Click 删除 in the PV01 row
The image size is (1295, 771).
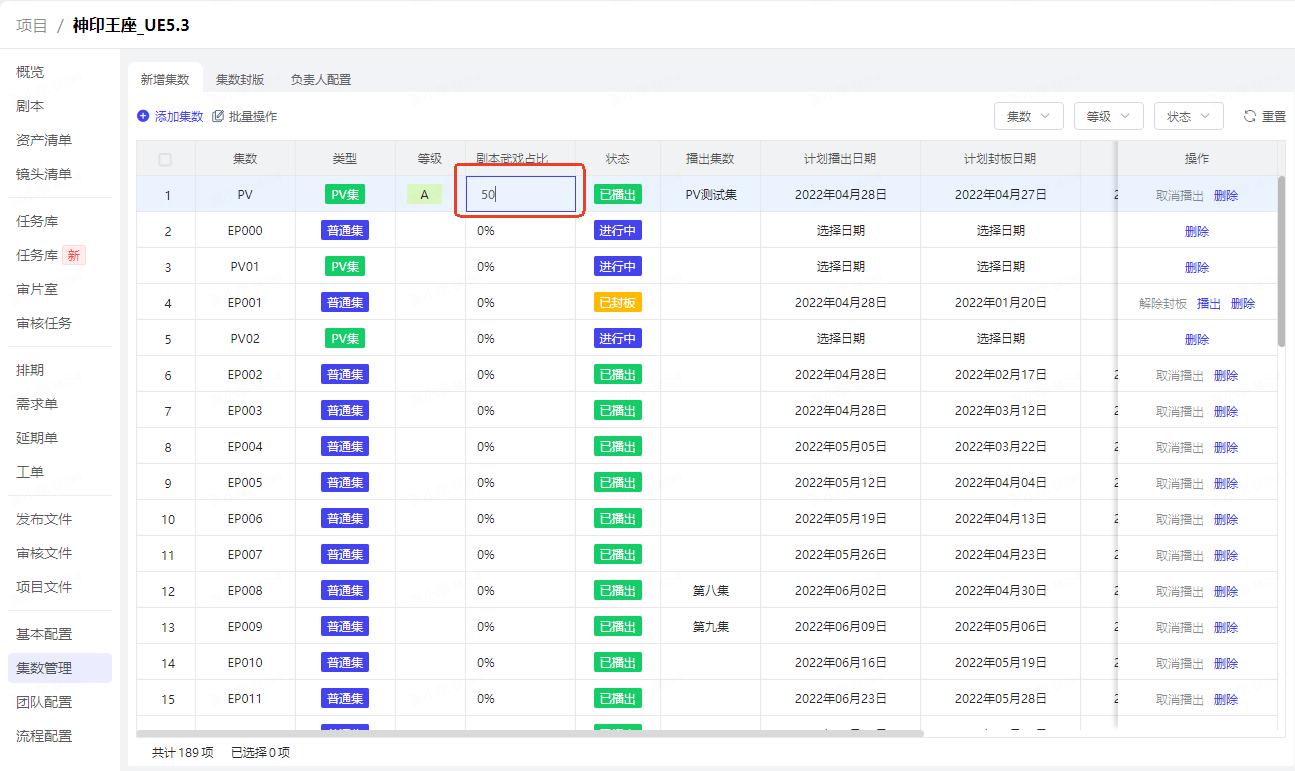[x=1197, y=267]
